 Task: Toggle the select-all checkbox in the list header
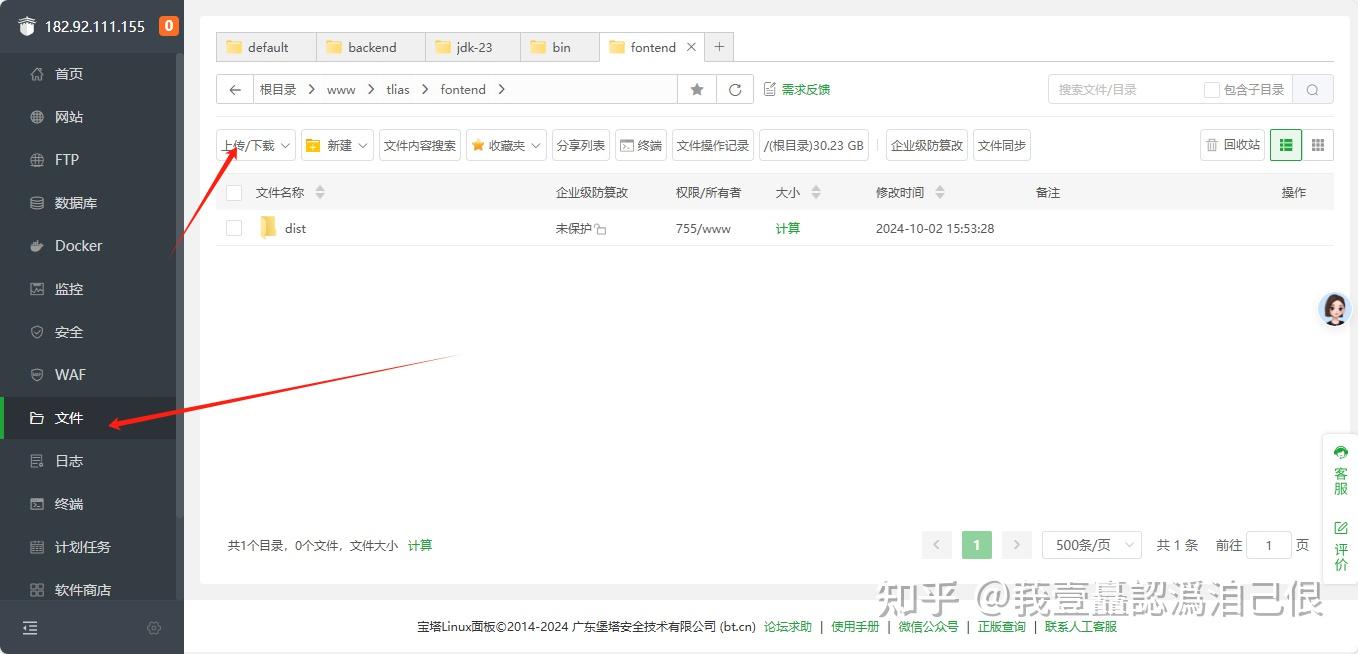pos(233,192)
